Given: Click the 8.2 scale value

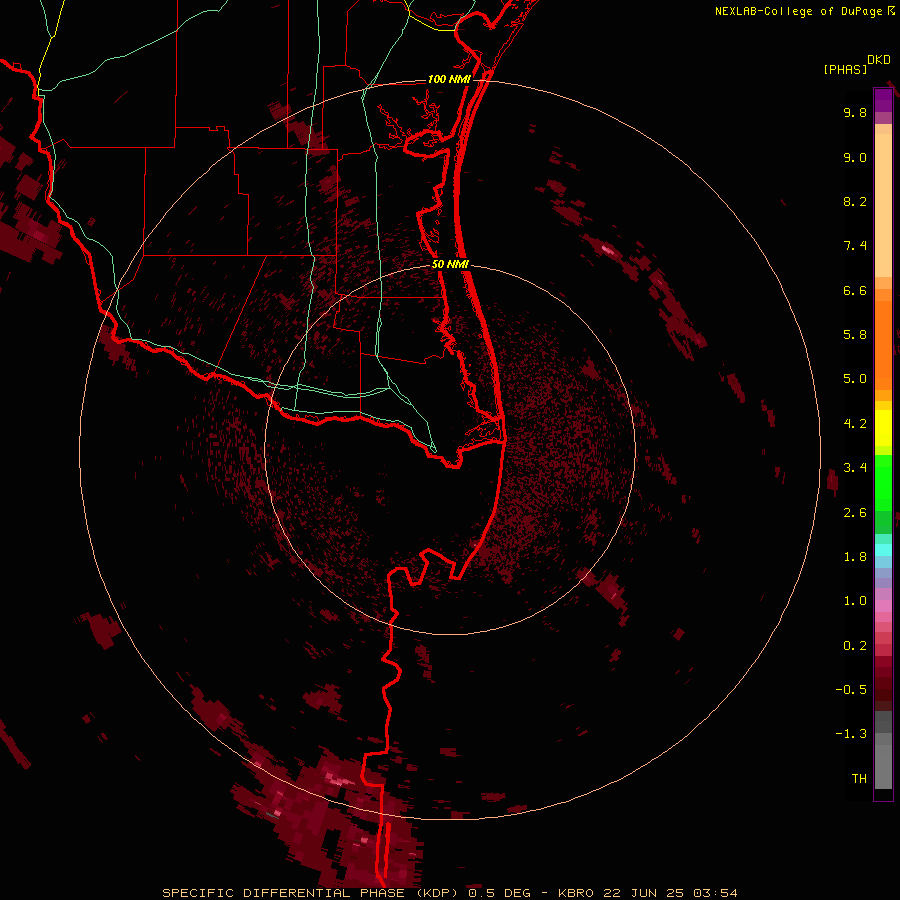Looking at the screenshot, I should 855,201.
